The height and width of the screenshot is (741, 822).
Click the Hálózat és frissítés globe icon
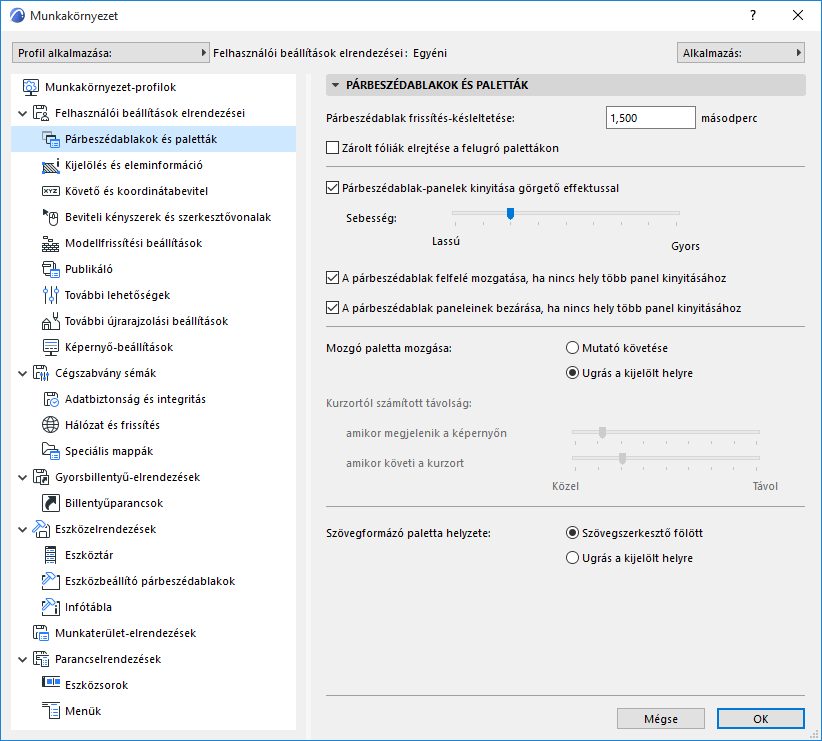52,425
